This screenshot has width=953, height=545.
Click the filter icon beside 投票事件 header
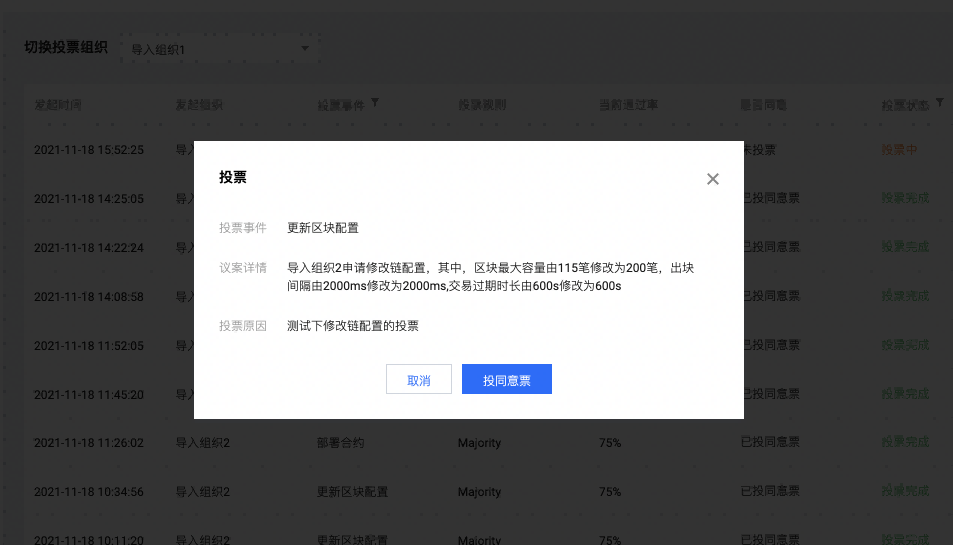[x=375, y=103]
